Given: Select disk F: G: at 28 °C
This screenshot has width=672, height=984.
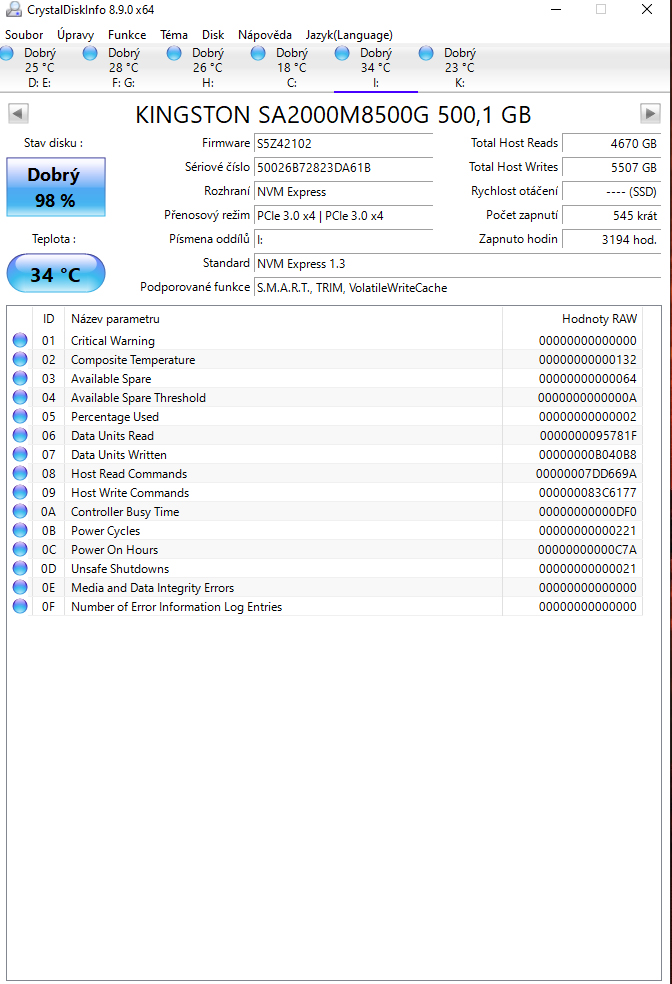Looking at the screenshot, I should click(x=123, y=68).
